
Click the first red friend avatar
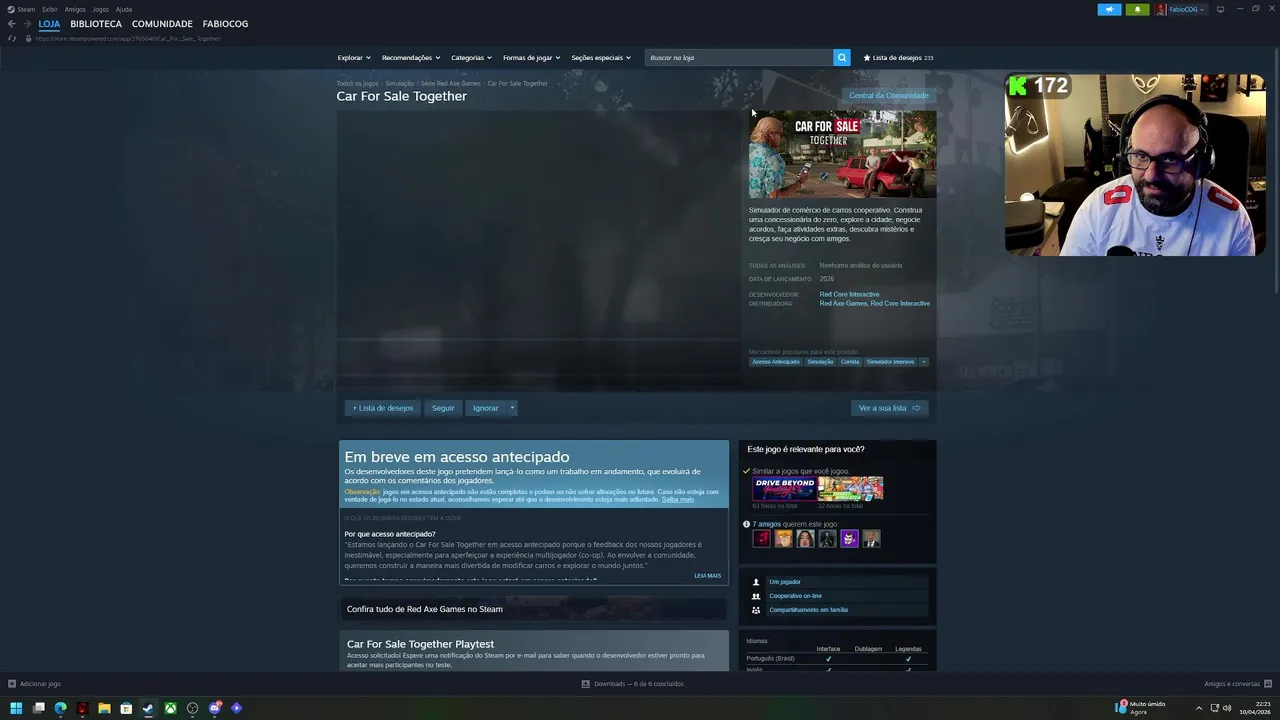point(761,539)
